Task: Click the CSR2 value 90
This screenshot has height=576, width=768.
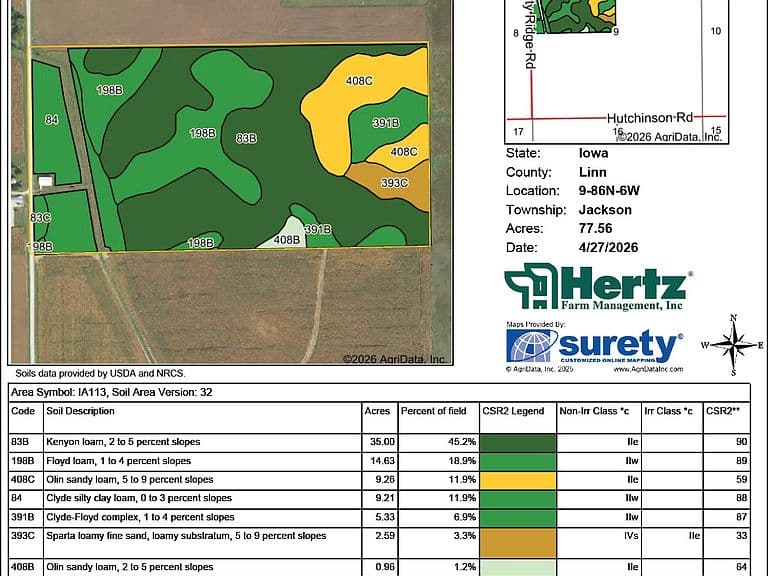Action: (x=742, y=442)
